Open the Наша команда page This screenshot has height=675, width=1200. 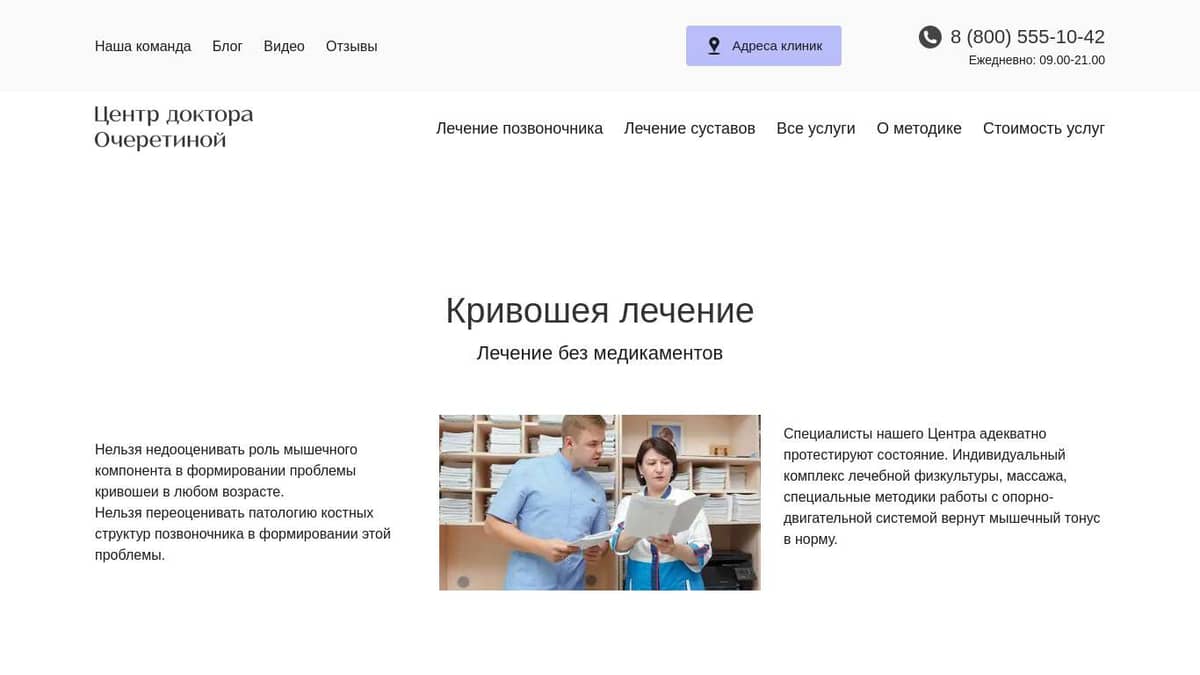coord(143,45)
